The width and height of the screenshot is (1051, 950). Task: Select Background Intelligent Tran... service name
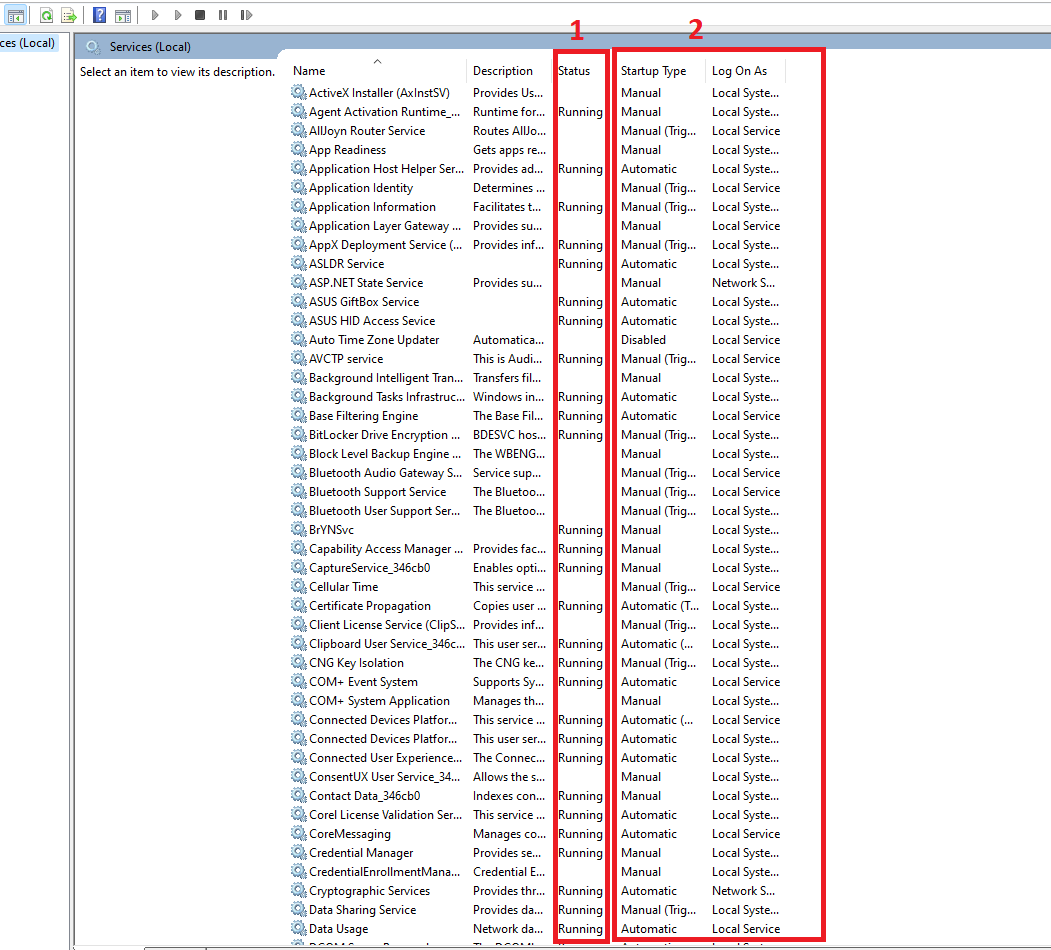pos(386,378)
